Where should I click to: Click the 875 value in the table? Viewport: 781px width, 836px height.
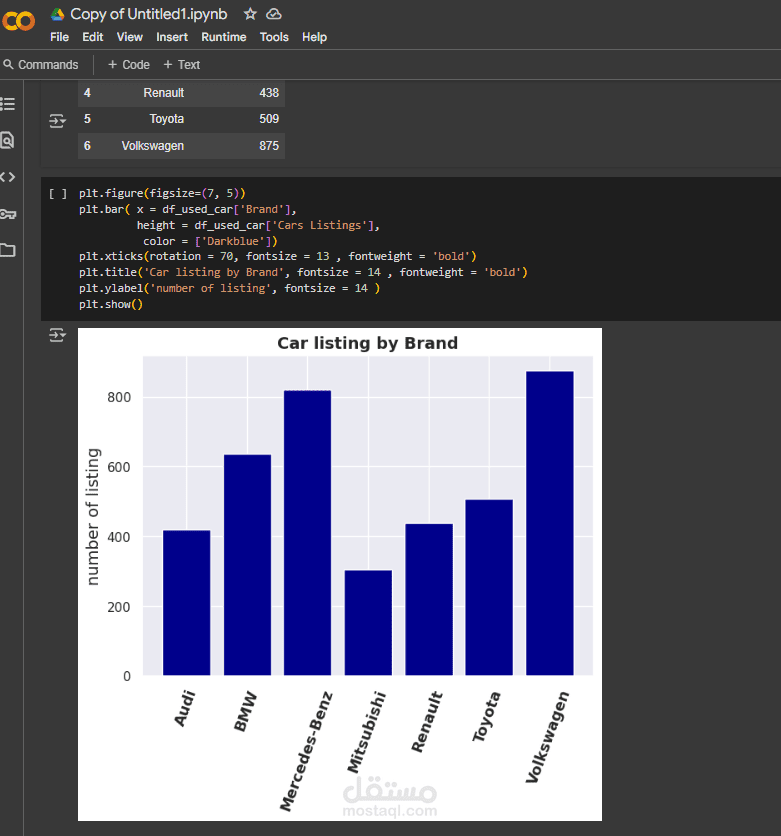click(269, 146)
